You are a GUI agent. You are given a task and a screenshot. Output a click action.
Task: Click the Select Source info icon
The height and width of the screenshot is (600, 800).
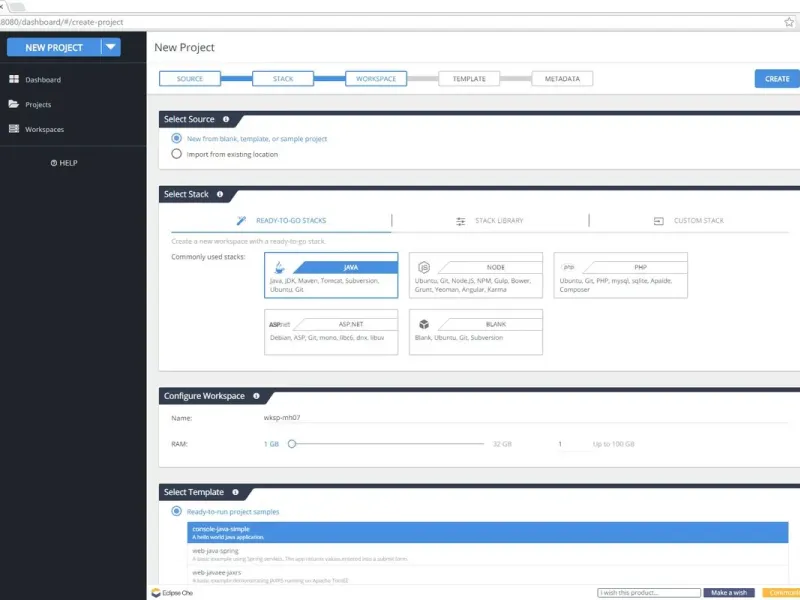pyautogui.click(x=226, y=119)
